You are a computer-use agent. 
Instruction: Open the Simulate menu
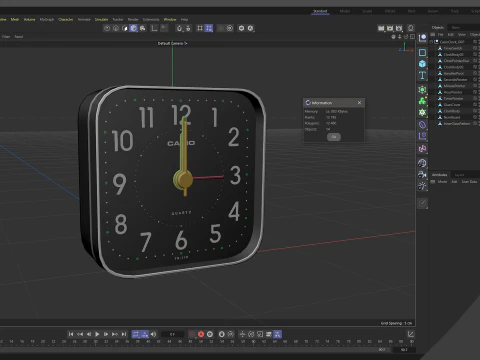tap(101, 19)
